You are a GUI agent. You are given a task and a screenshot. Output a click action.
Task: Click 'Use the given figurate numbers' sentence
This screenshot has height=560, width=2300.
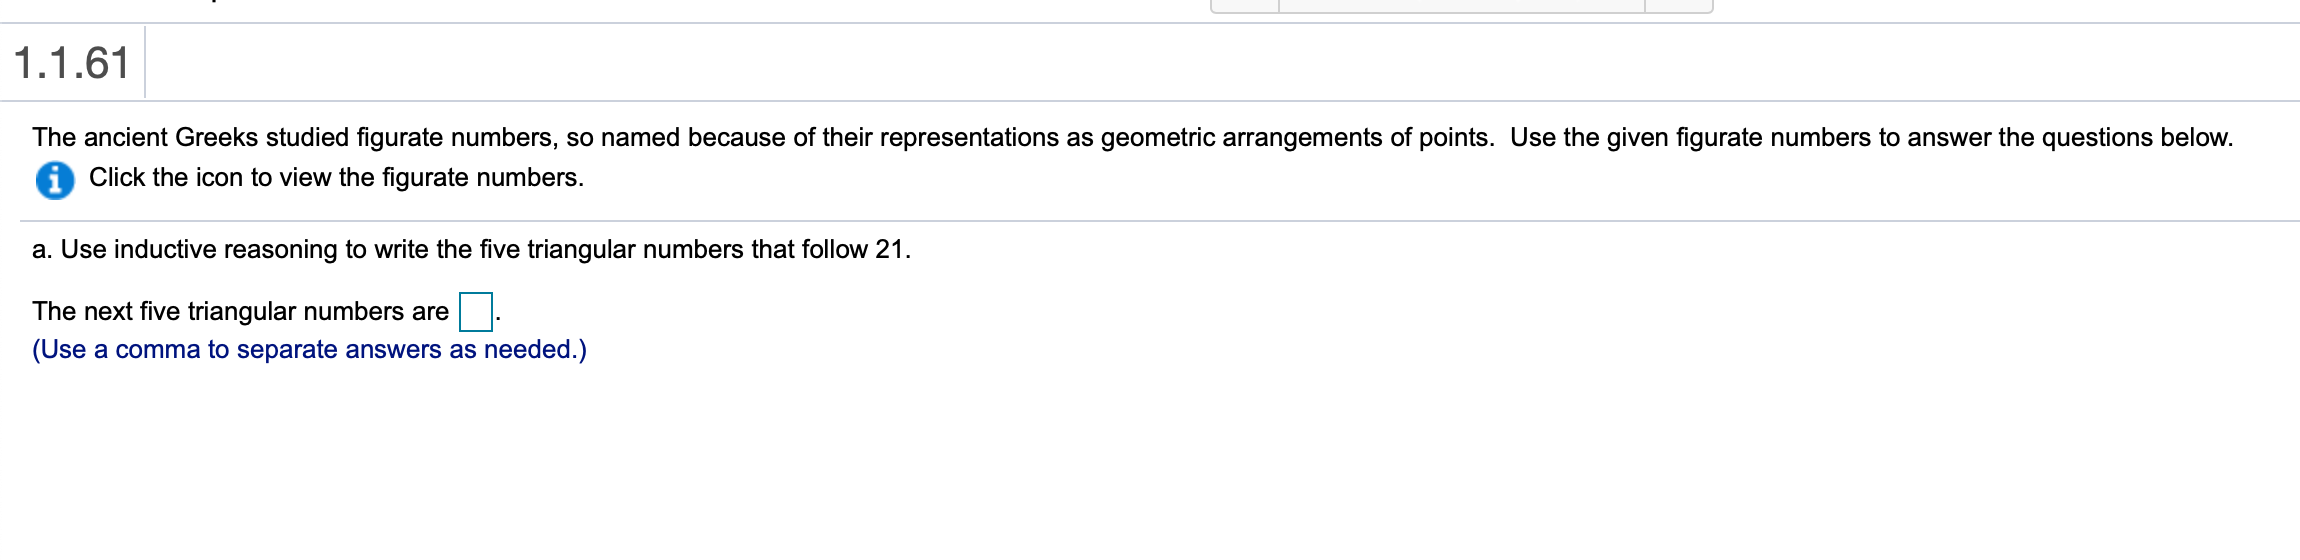tap(1690, 138)
